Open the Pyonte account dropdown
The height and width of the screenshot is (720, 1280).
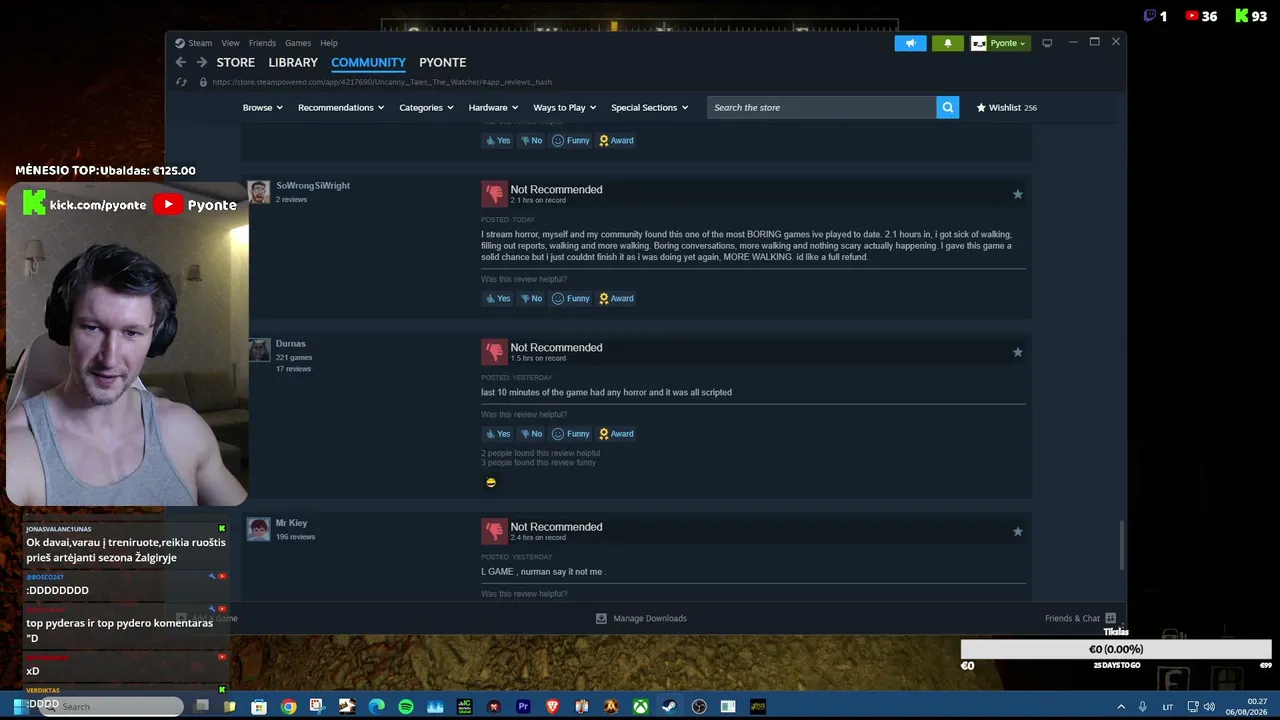tap(1000, 43)
